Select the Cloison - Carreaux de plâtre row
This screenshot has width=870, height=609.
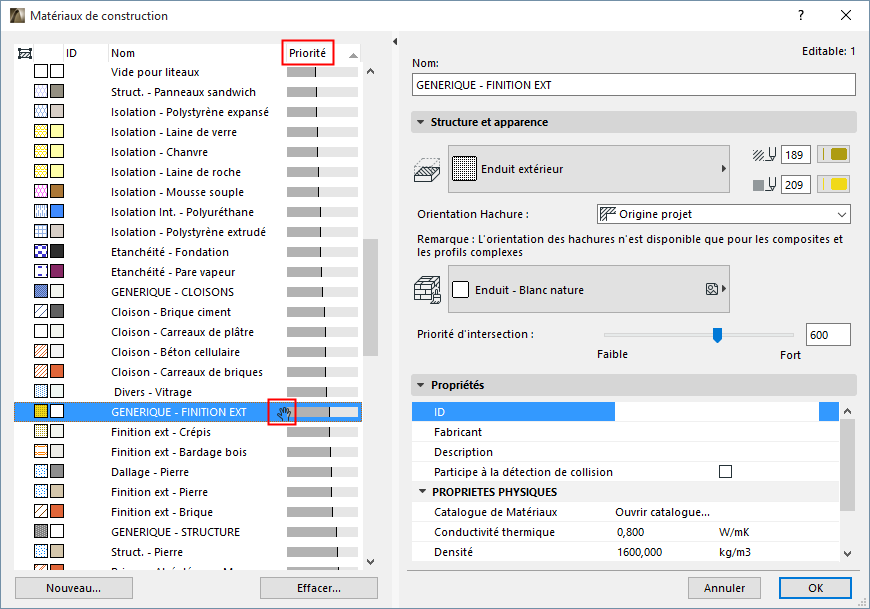(188, 332)
